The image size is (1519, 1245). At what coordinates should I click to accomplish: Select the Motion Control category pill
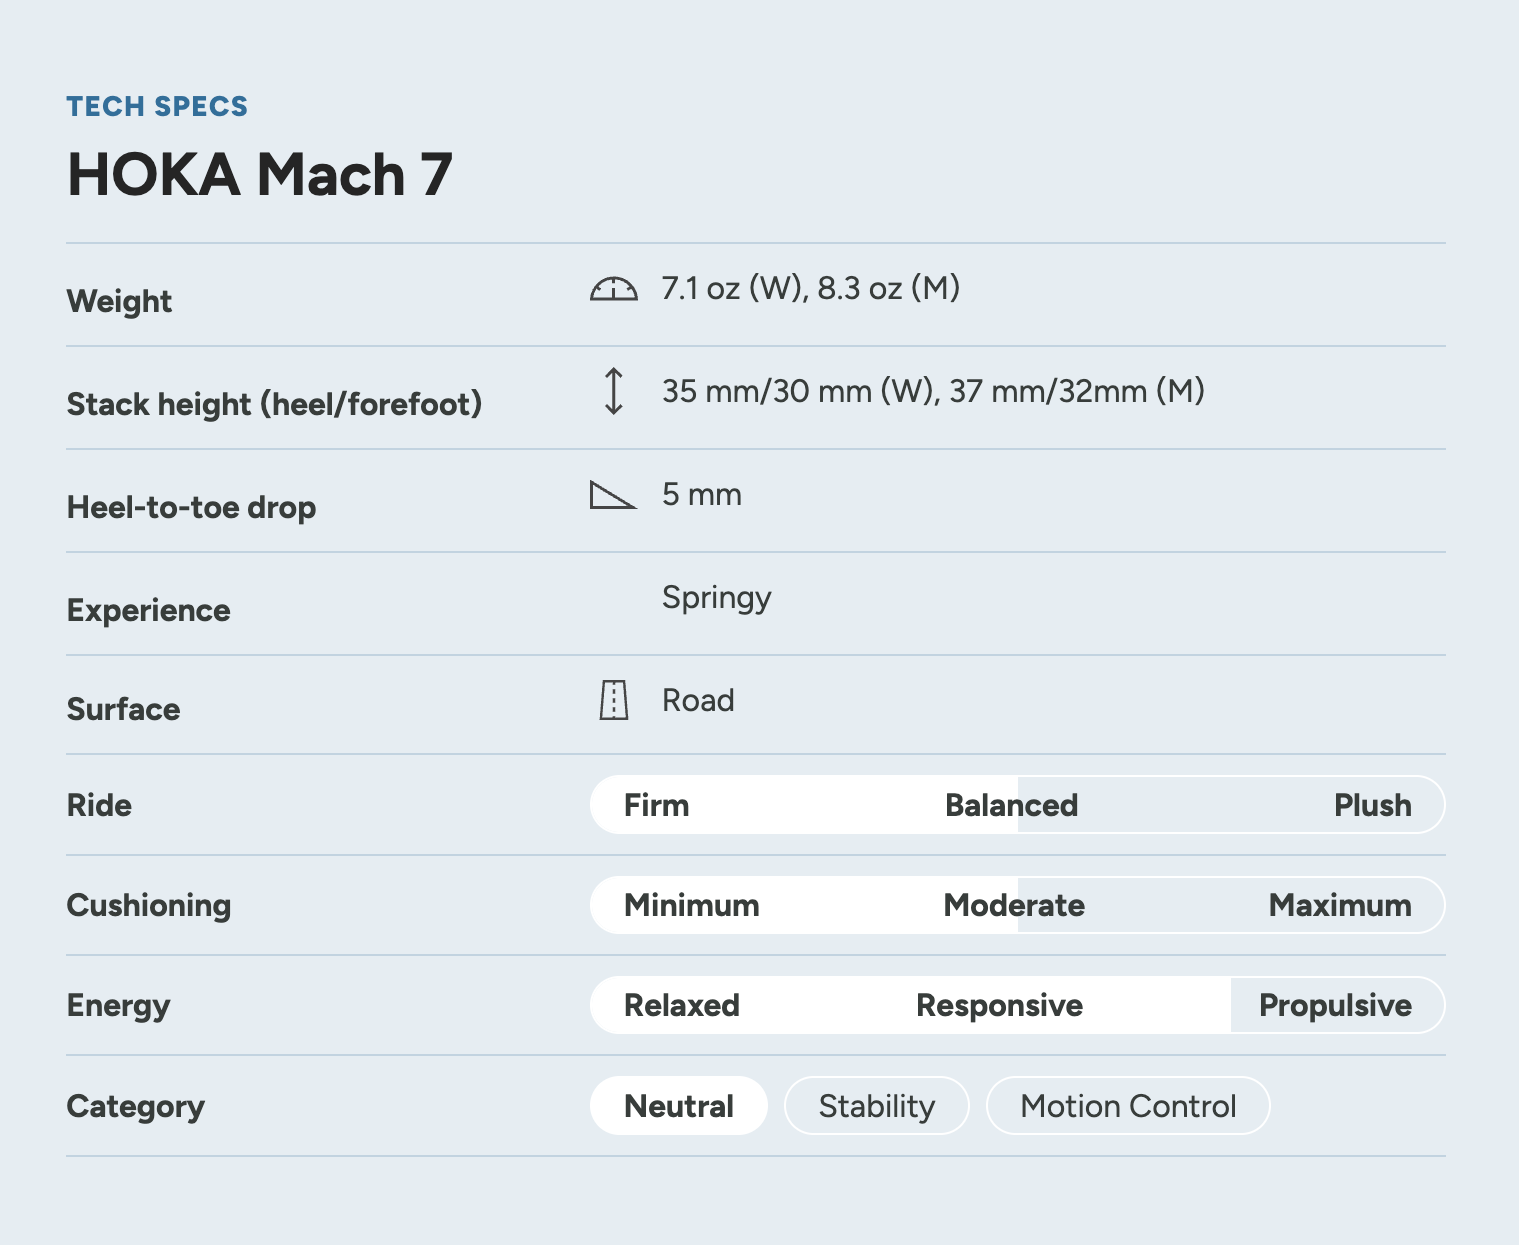pos(1128,1106)
